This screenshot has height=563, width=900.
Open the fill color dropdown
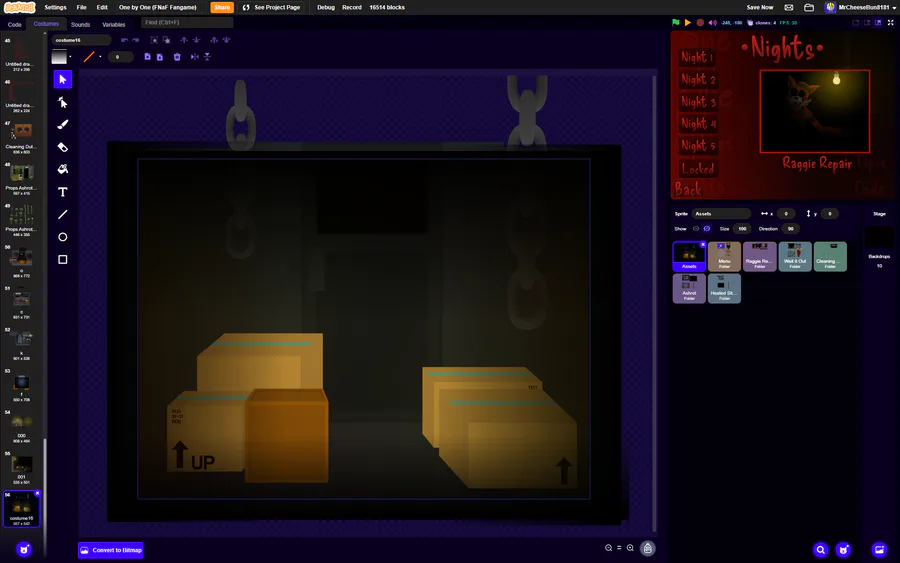click(x=70, y=57)
